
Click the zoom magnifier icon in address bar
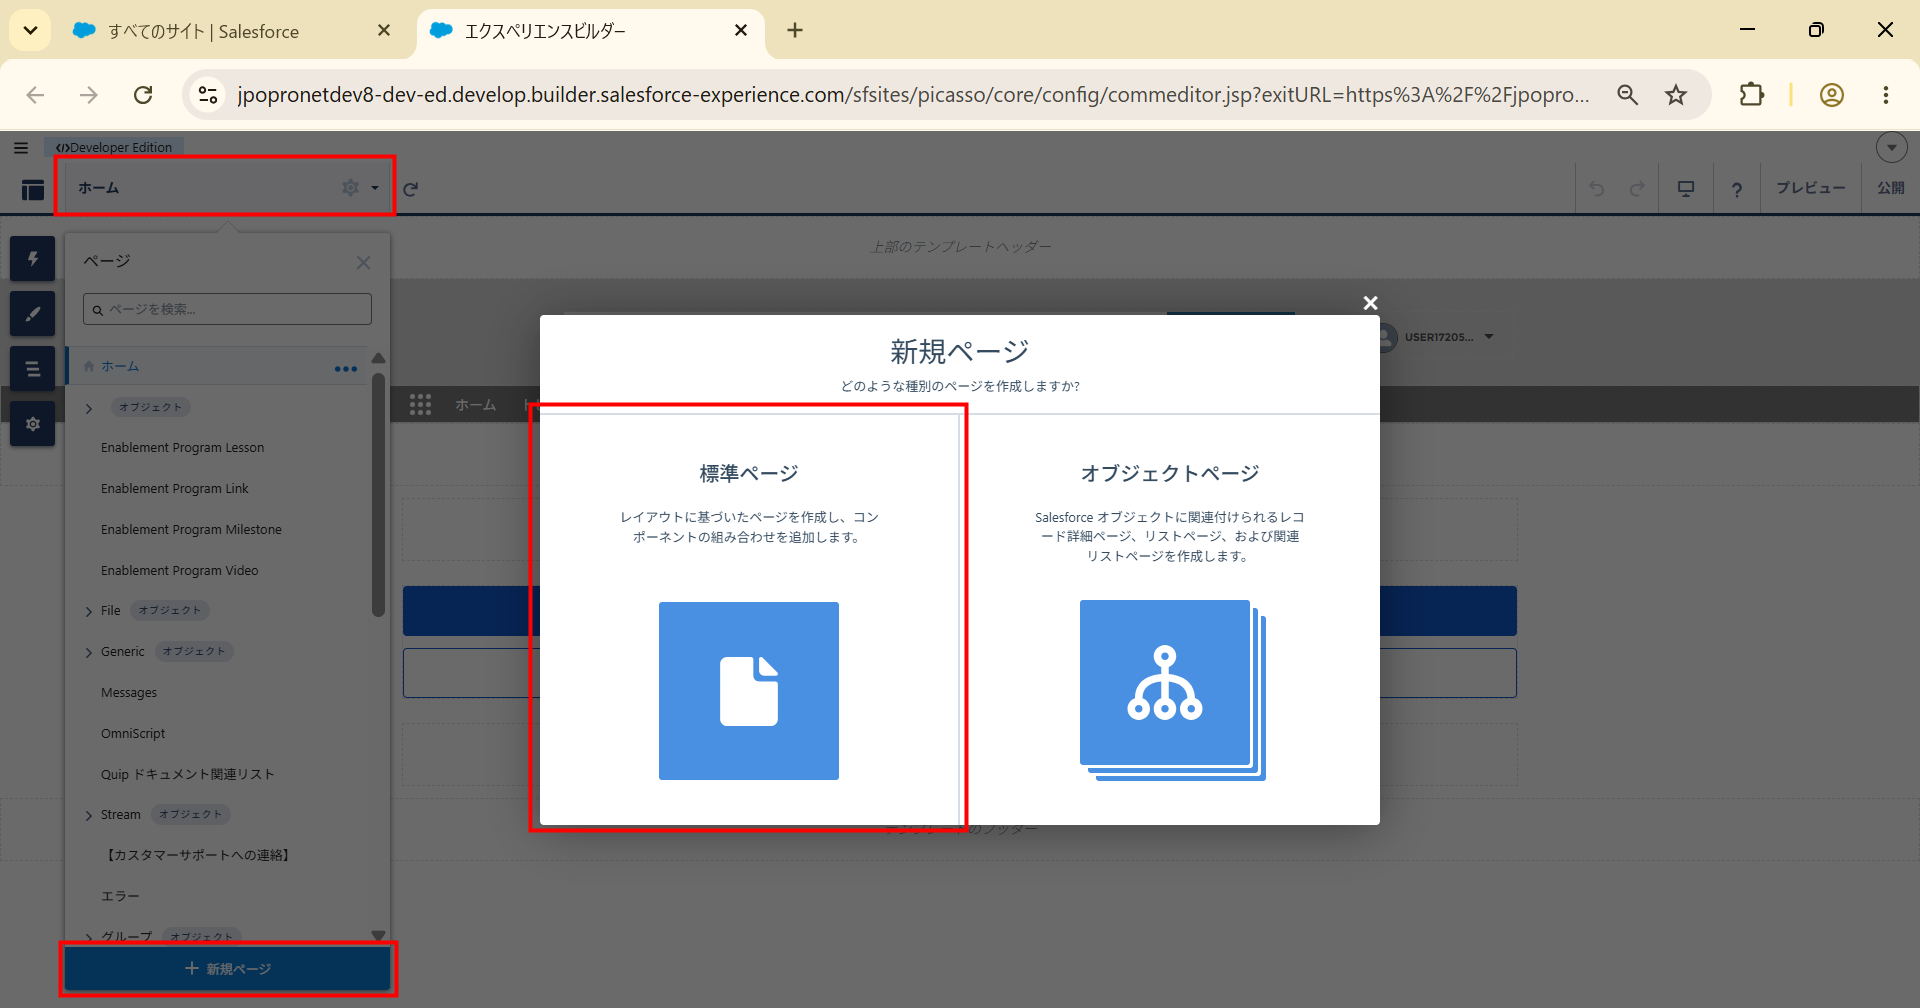(x=1628, y=94)
